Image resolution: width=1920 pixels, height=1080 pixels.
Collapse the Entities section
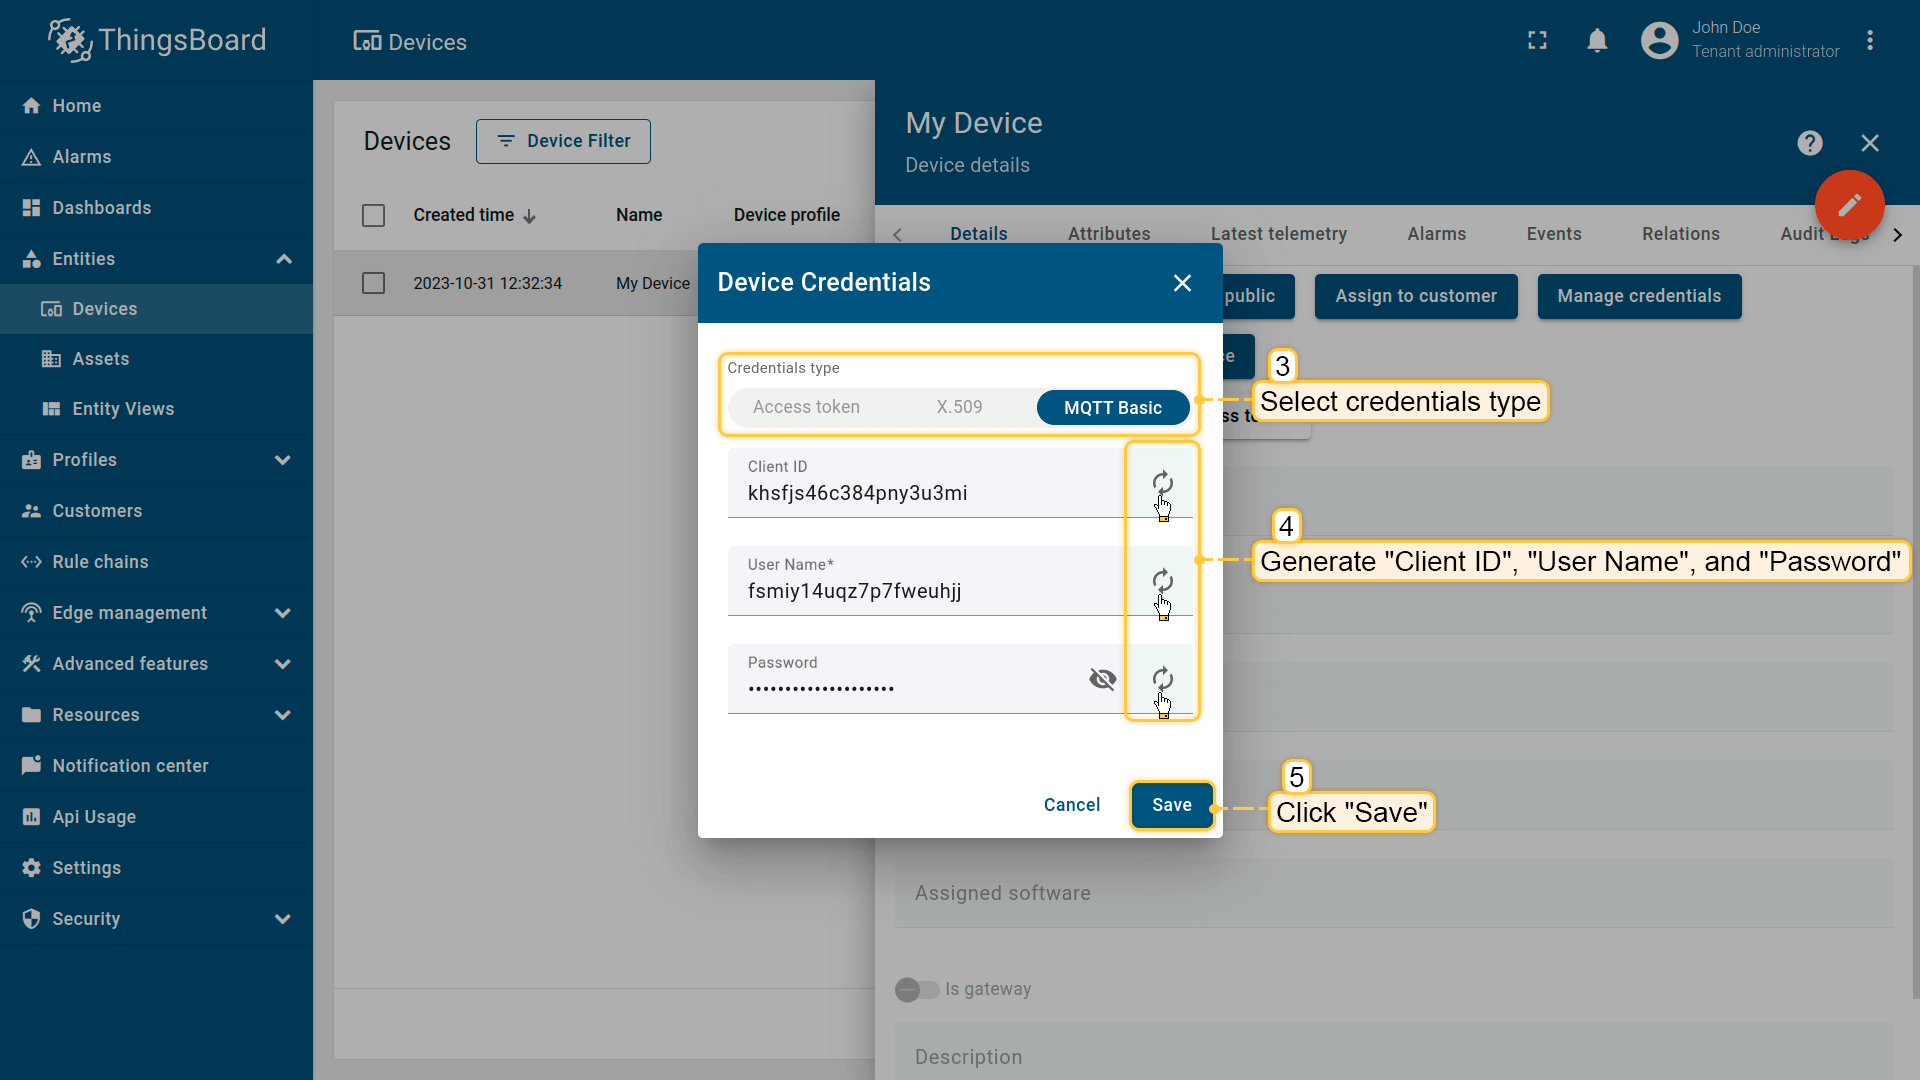(283, 259)
